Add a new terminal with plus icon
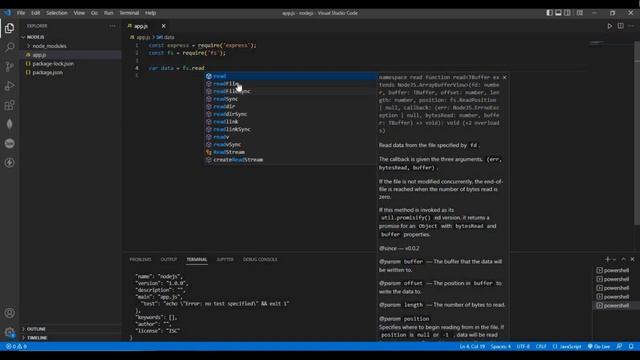Viewport: 640px width, 360px height. click(x=607, y=259)
